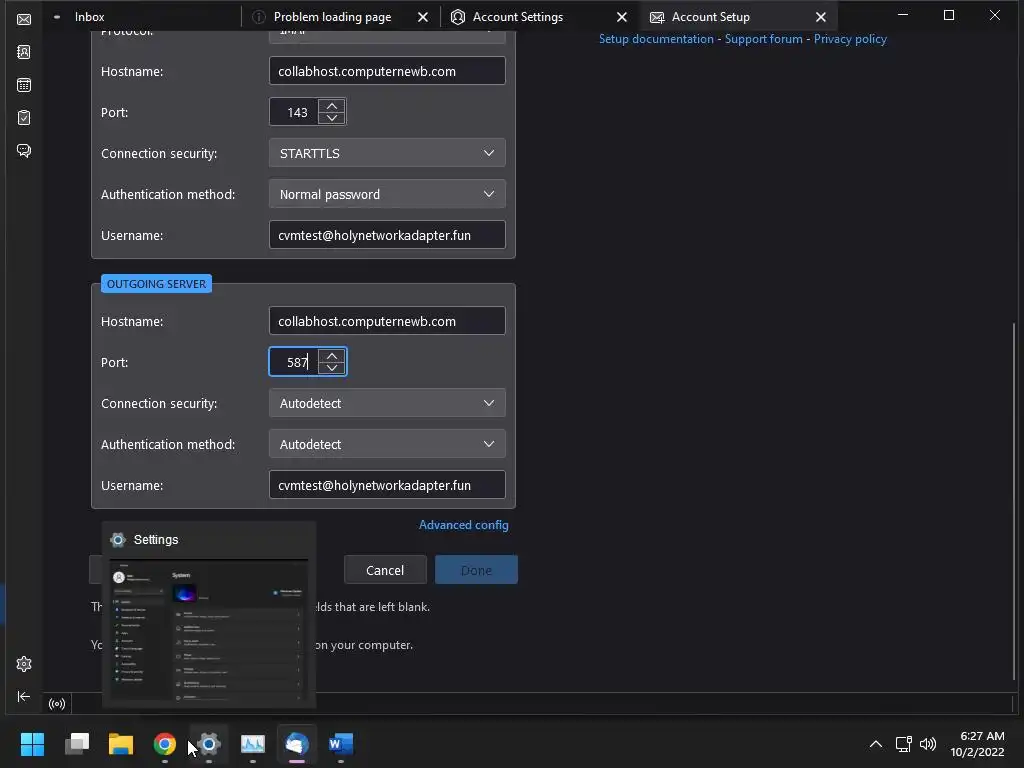This screenshot has width=1024, height=768.
Task: Increase outgoing port 587 with up arrow
Action: pos(332,356)
